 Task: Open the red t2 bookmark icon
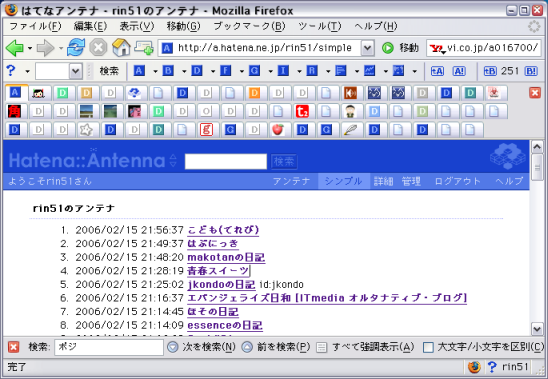[x=302, y=112]
